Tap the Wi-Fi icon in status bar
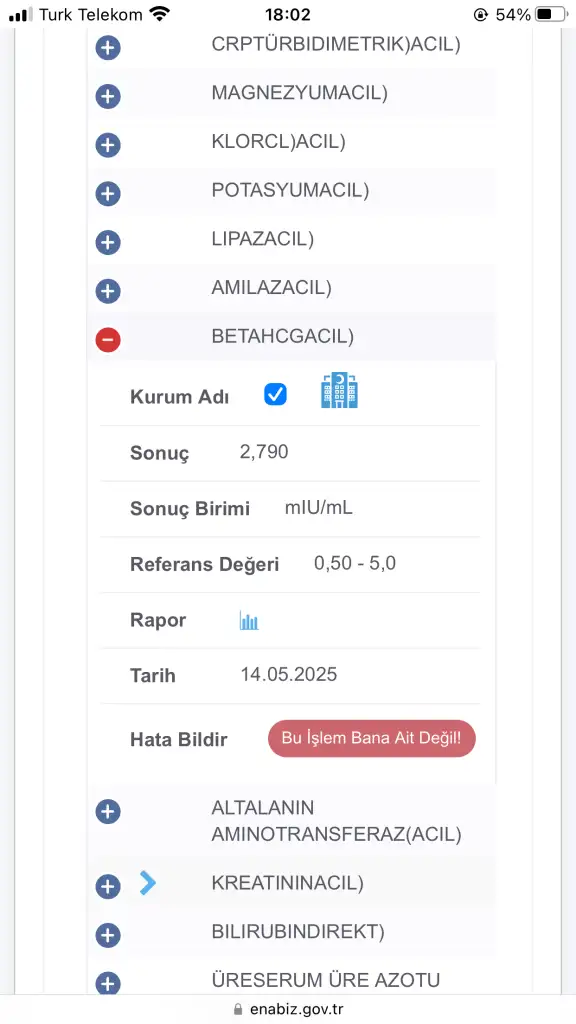Viewport: 576px width, 1024px height. point(159,14)
